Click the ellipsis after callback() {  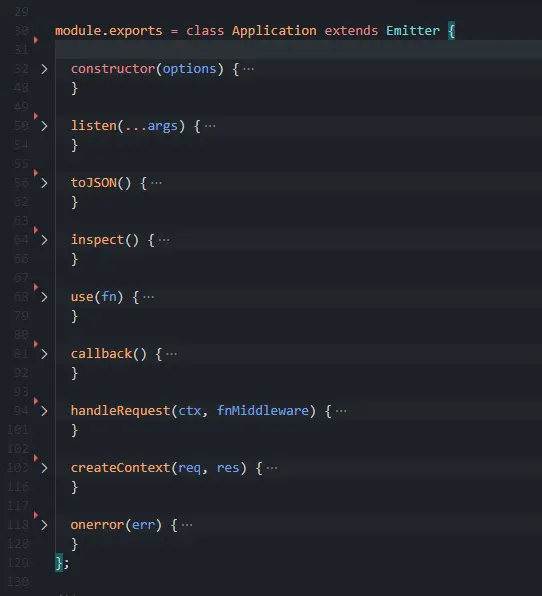click(x=171, y=354)
